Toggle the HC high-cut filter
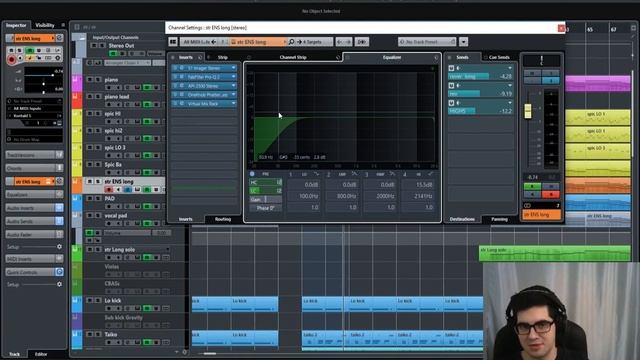640x360 pixels. [265, 182]
